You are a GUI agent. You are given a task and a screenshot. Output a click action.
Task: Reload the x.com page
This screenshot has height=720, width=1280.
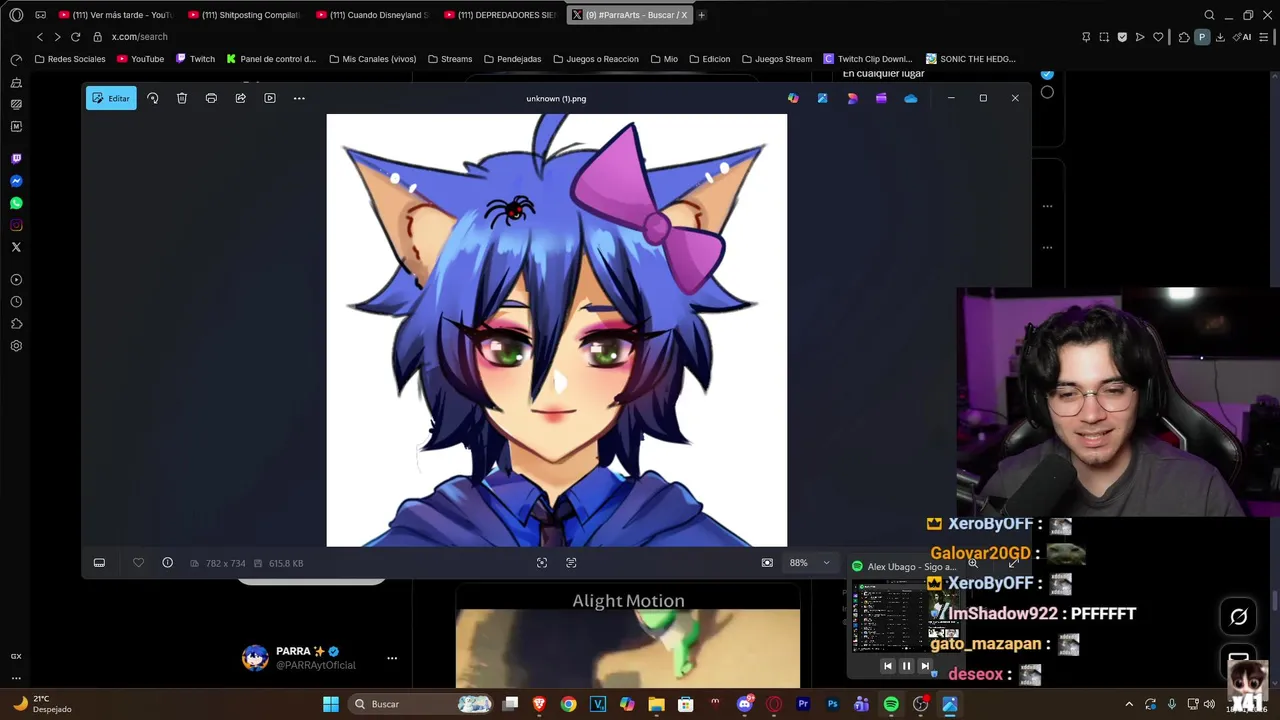coord(75,37)
